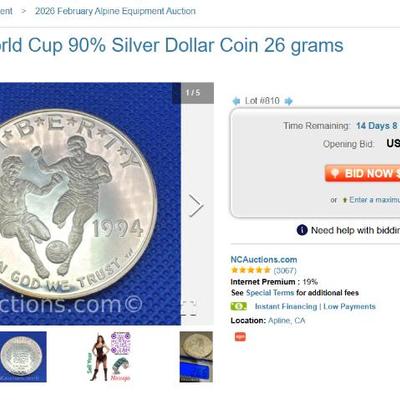Click the green Instant Financing dollar icon
The height and width of the screenshot is (400, 400).
point(239,306)
